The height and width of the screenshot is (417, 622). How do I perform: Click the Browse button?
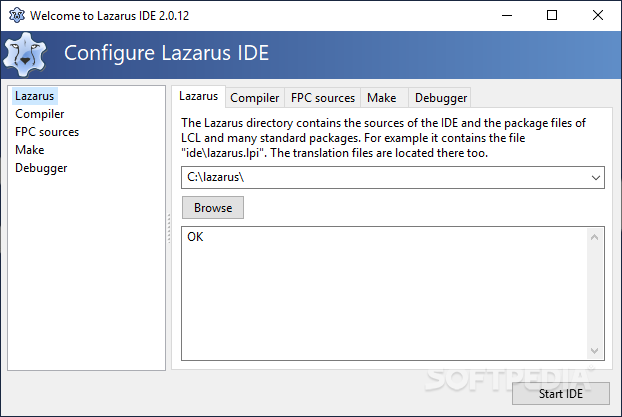213,208
